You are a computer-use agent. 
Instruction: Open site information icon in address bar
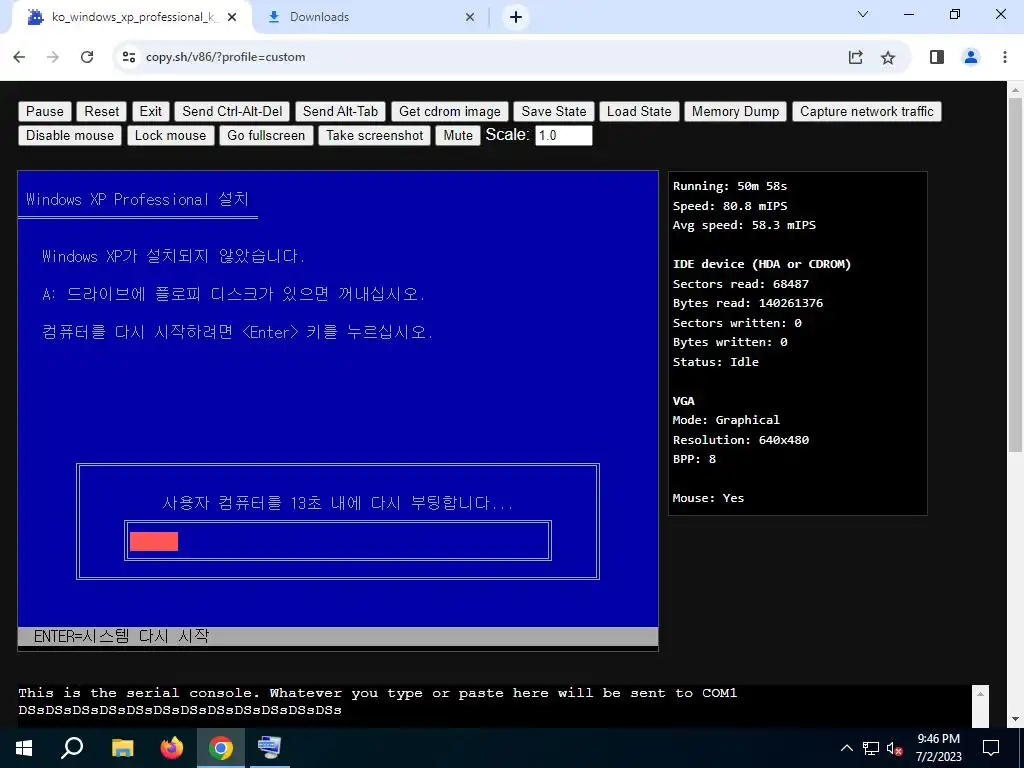(x=129, y=57)
